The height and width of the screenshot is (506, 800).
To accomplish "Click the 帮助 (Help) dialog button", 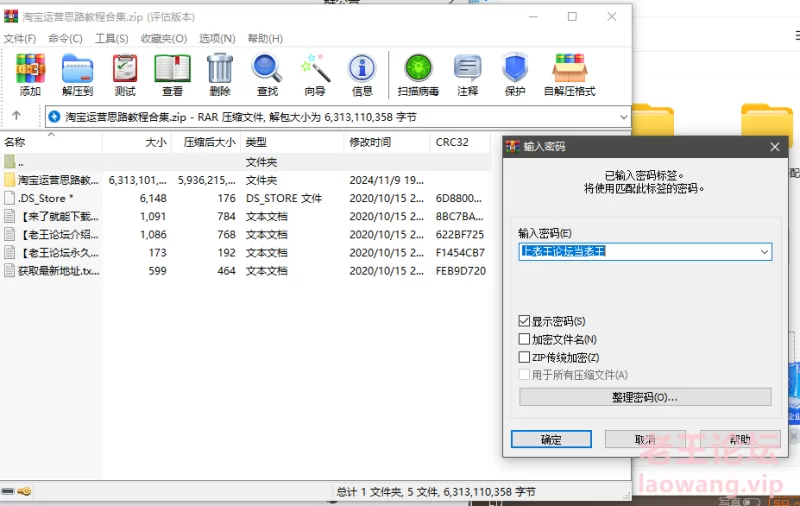I will (740, 439).
